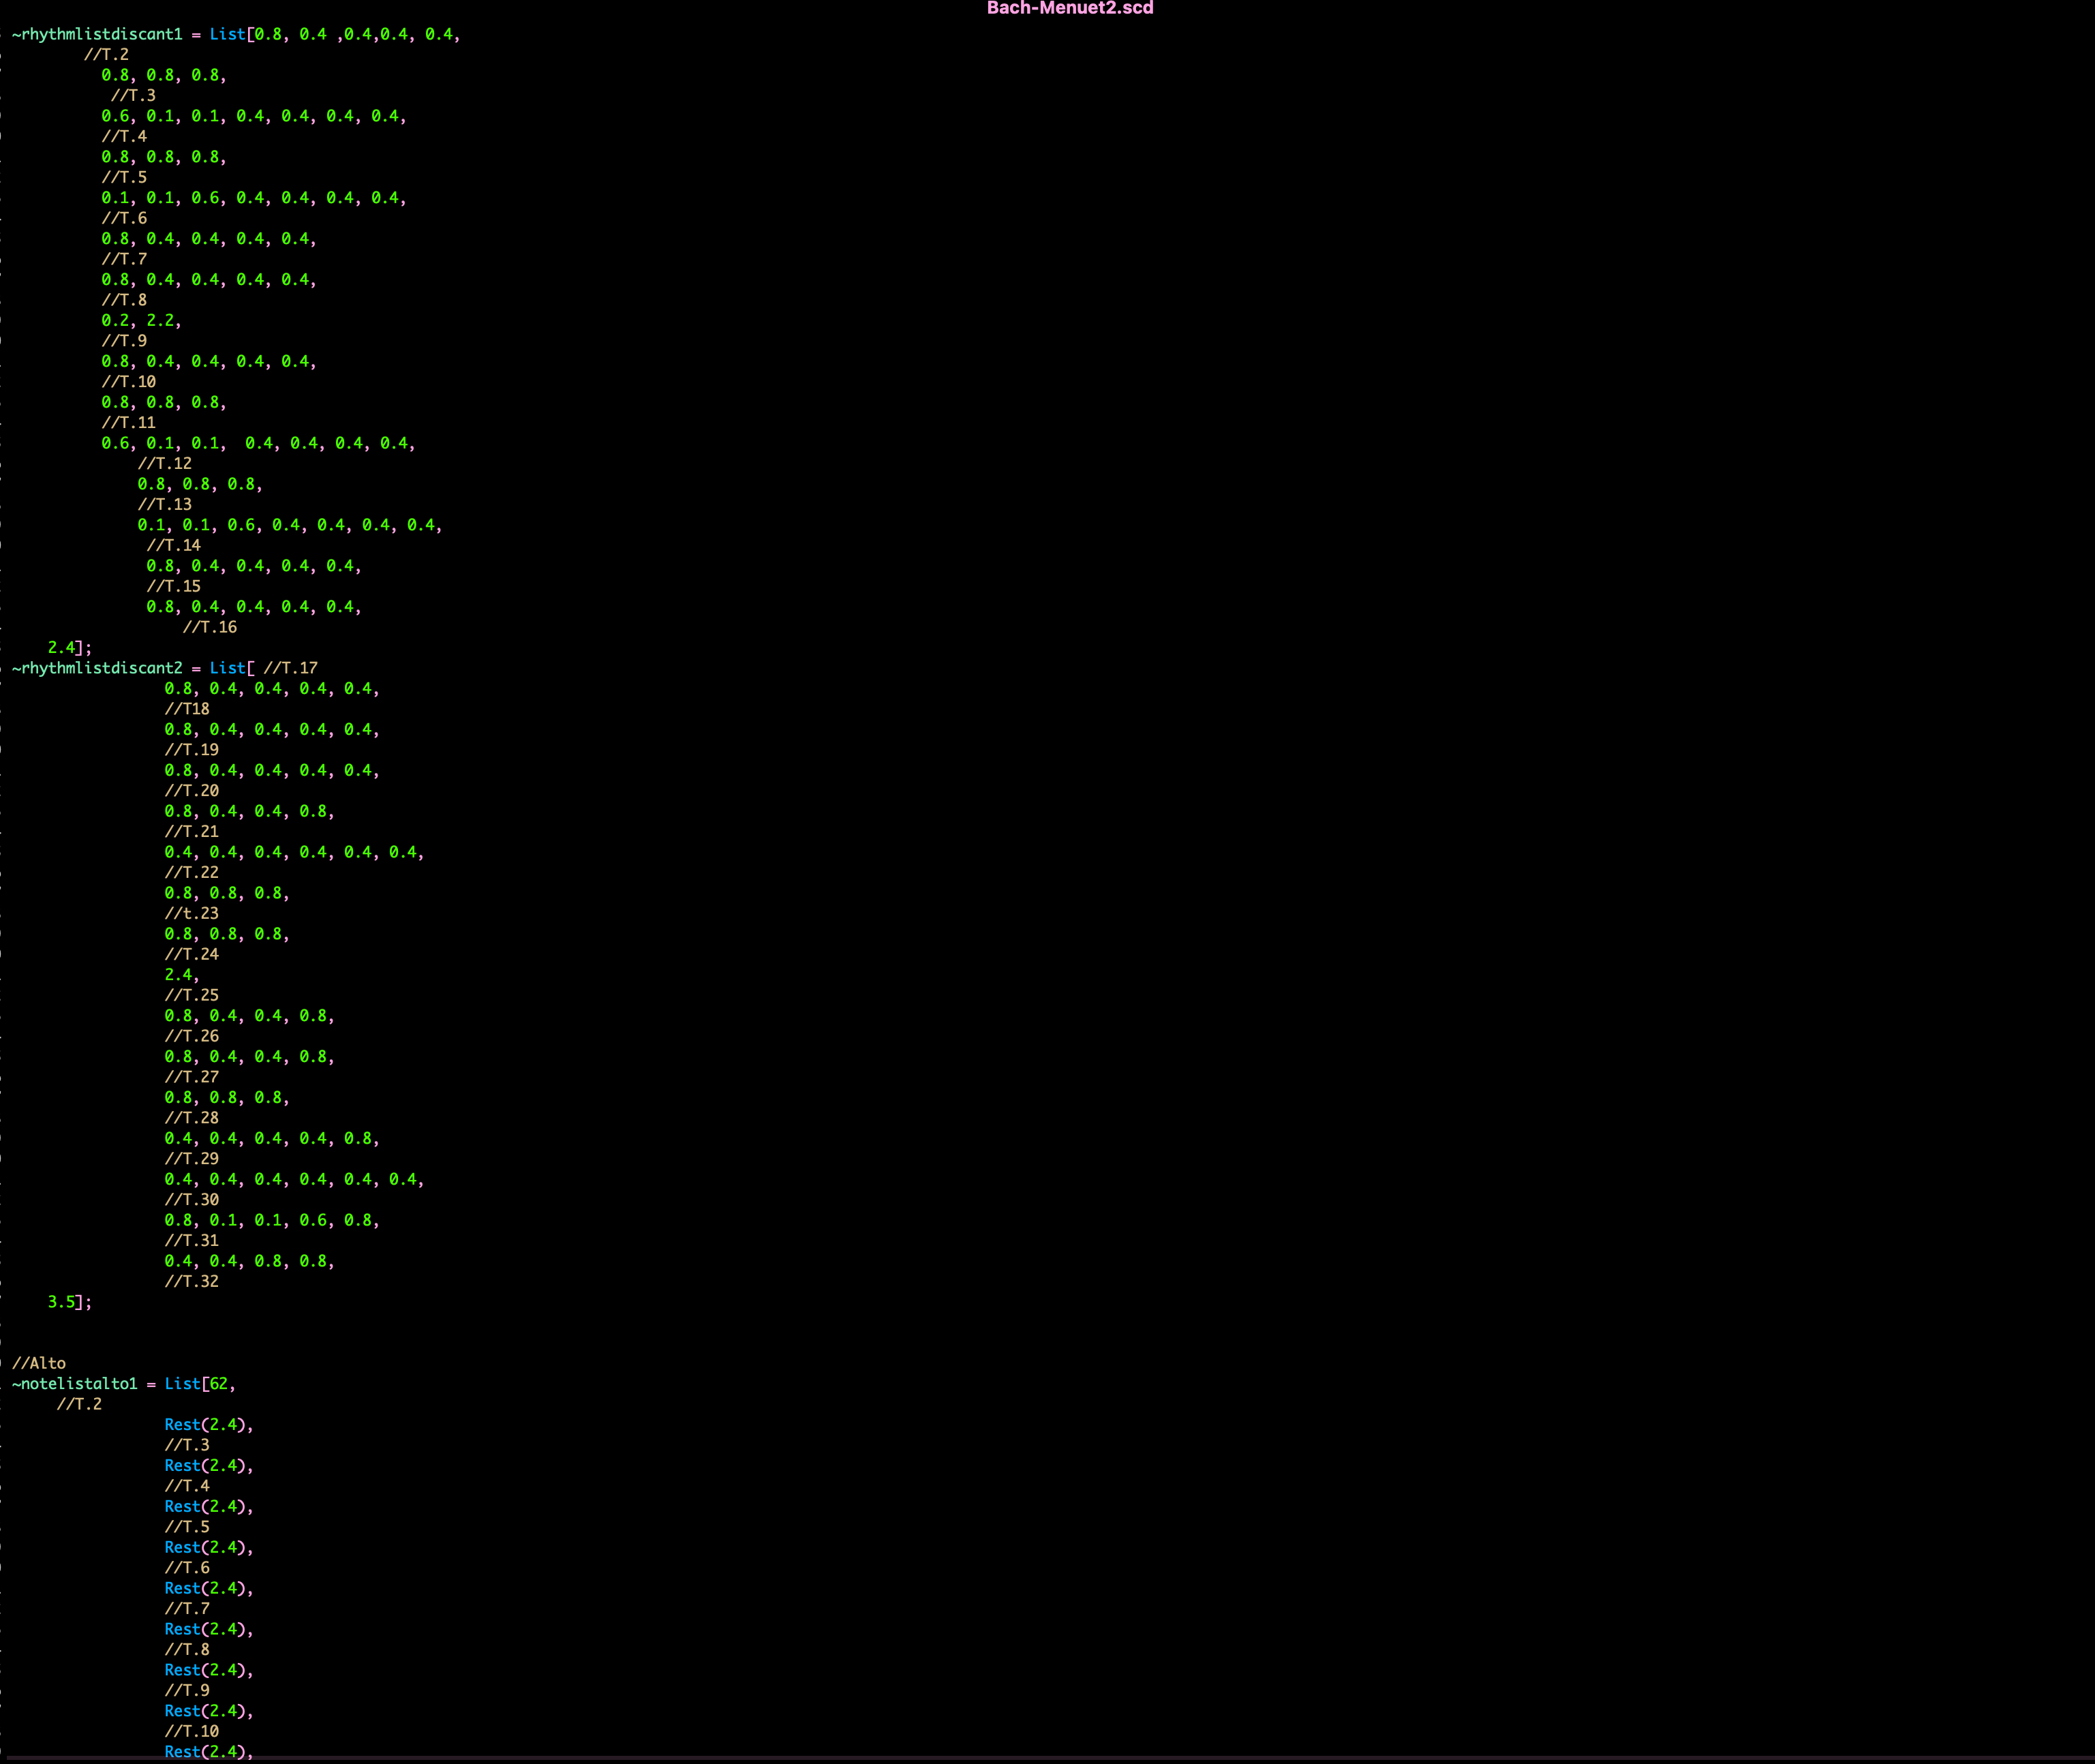Click the closing 3.5]; line
The width and height of the screenshot is (2095, 1764).
click(70, 1303)
